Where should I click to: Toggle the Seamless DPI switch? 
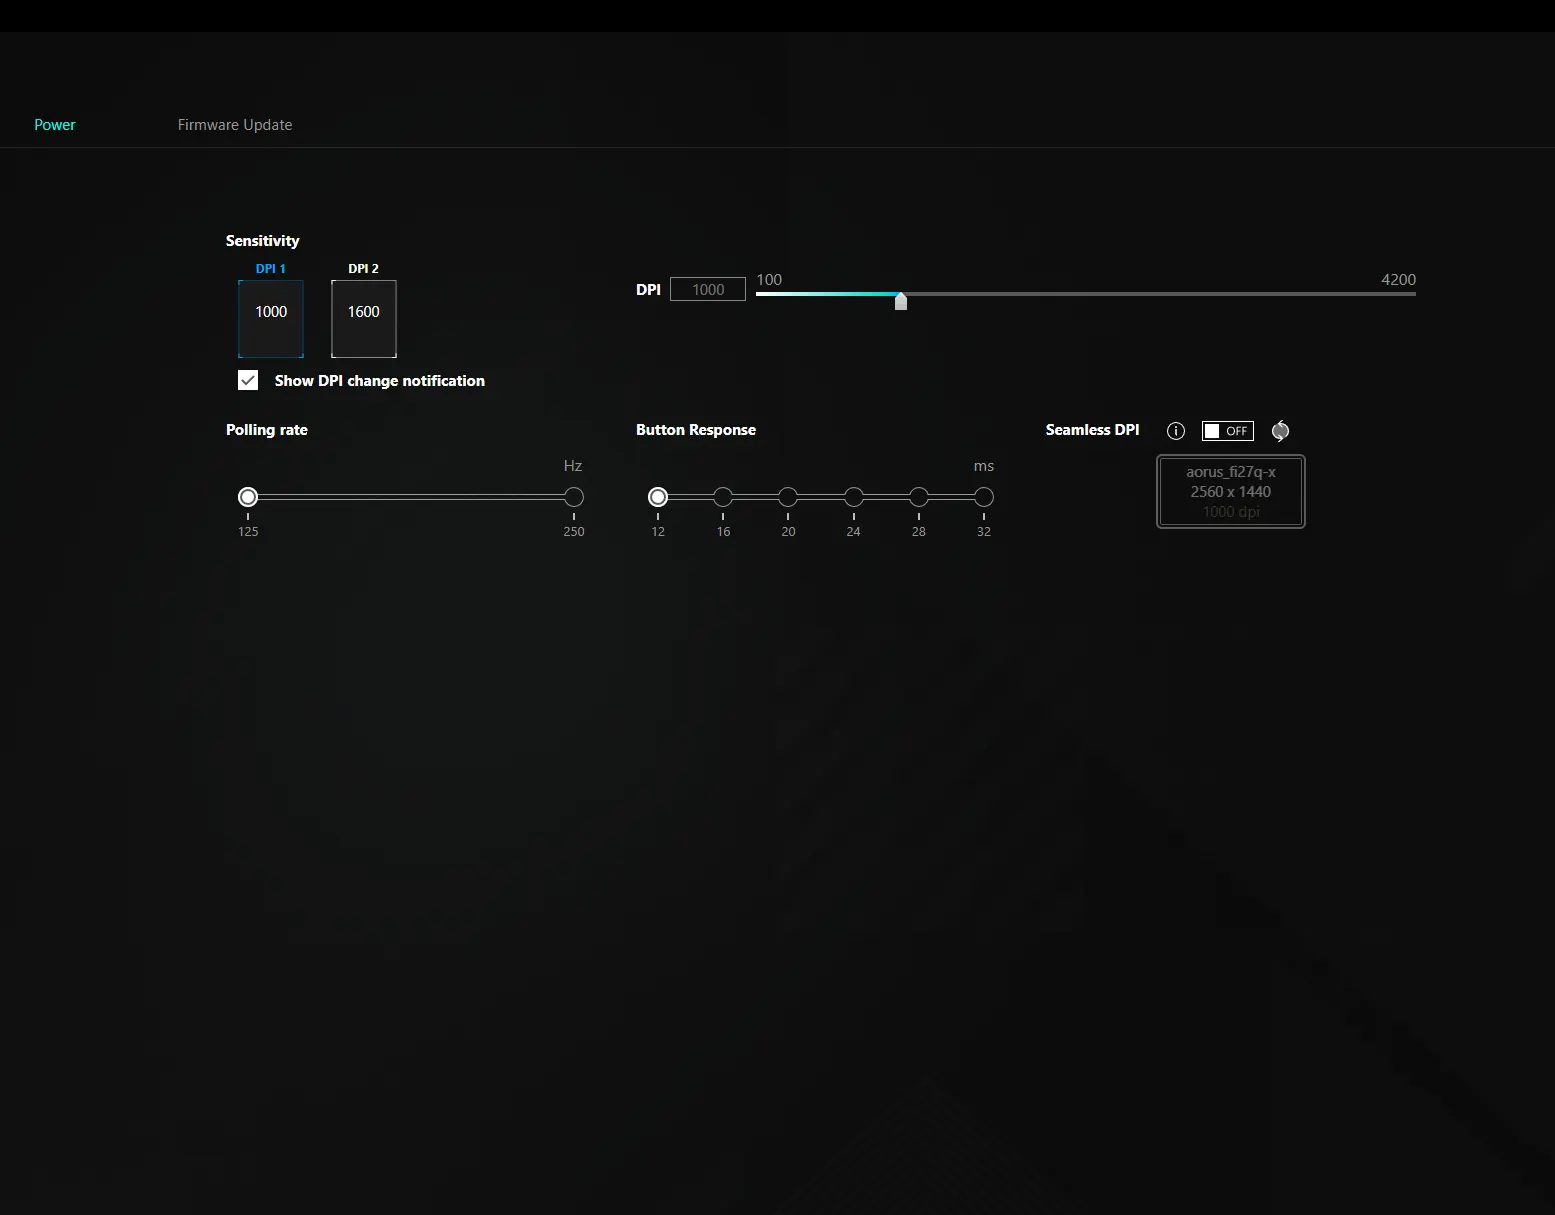click(1227, 431)
